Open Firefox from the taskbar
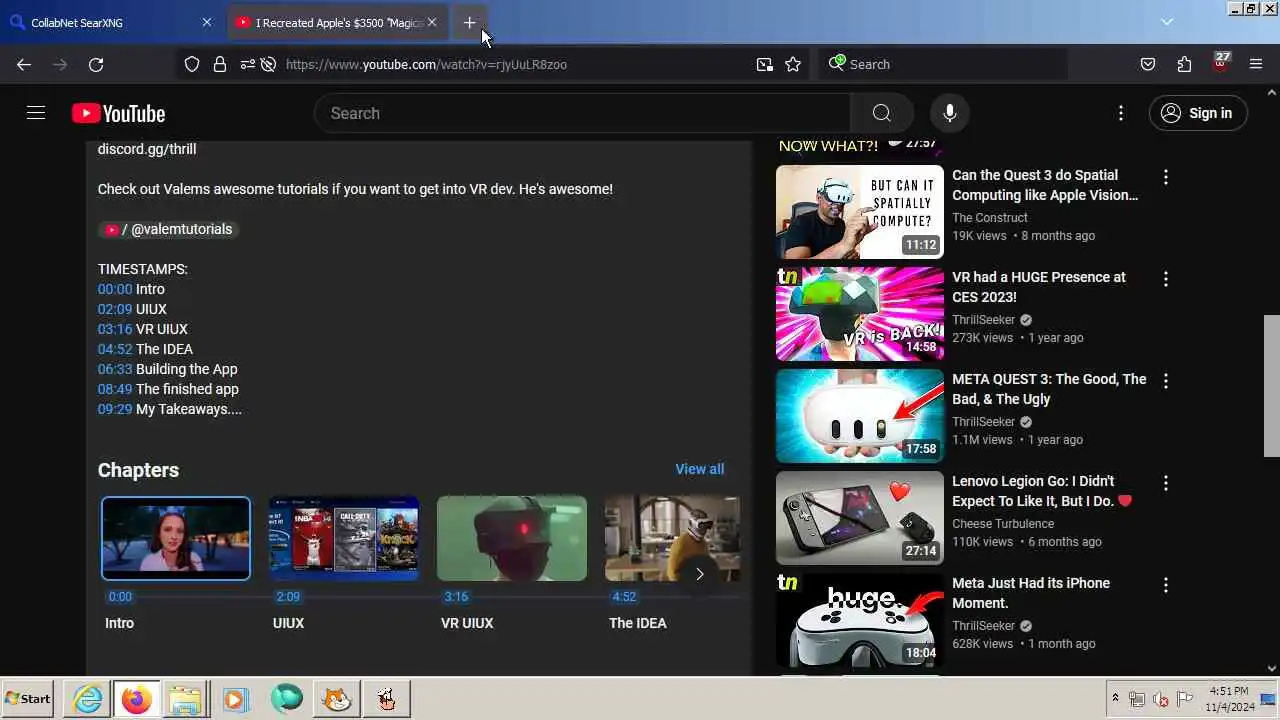The height and width of the screenshot is (720, 1280). pos(137,699)
